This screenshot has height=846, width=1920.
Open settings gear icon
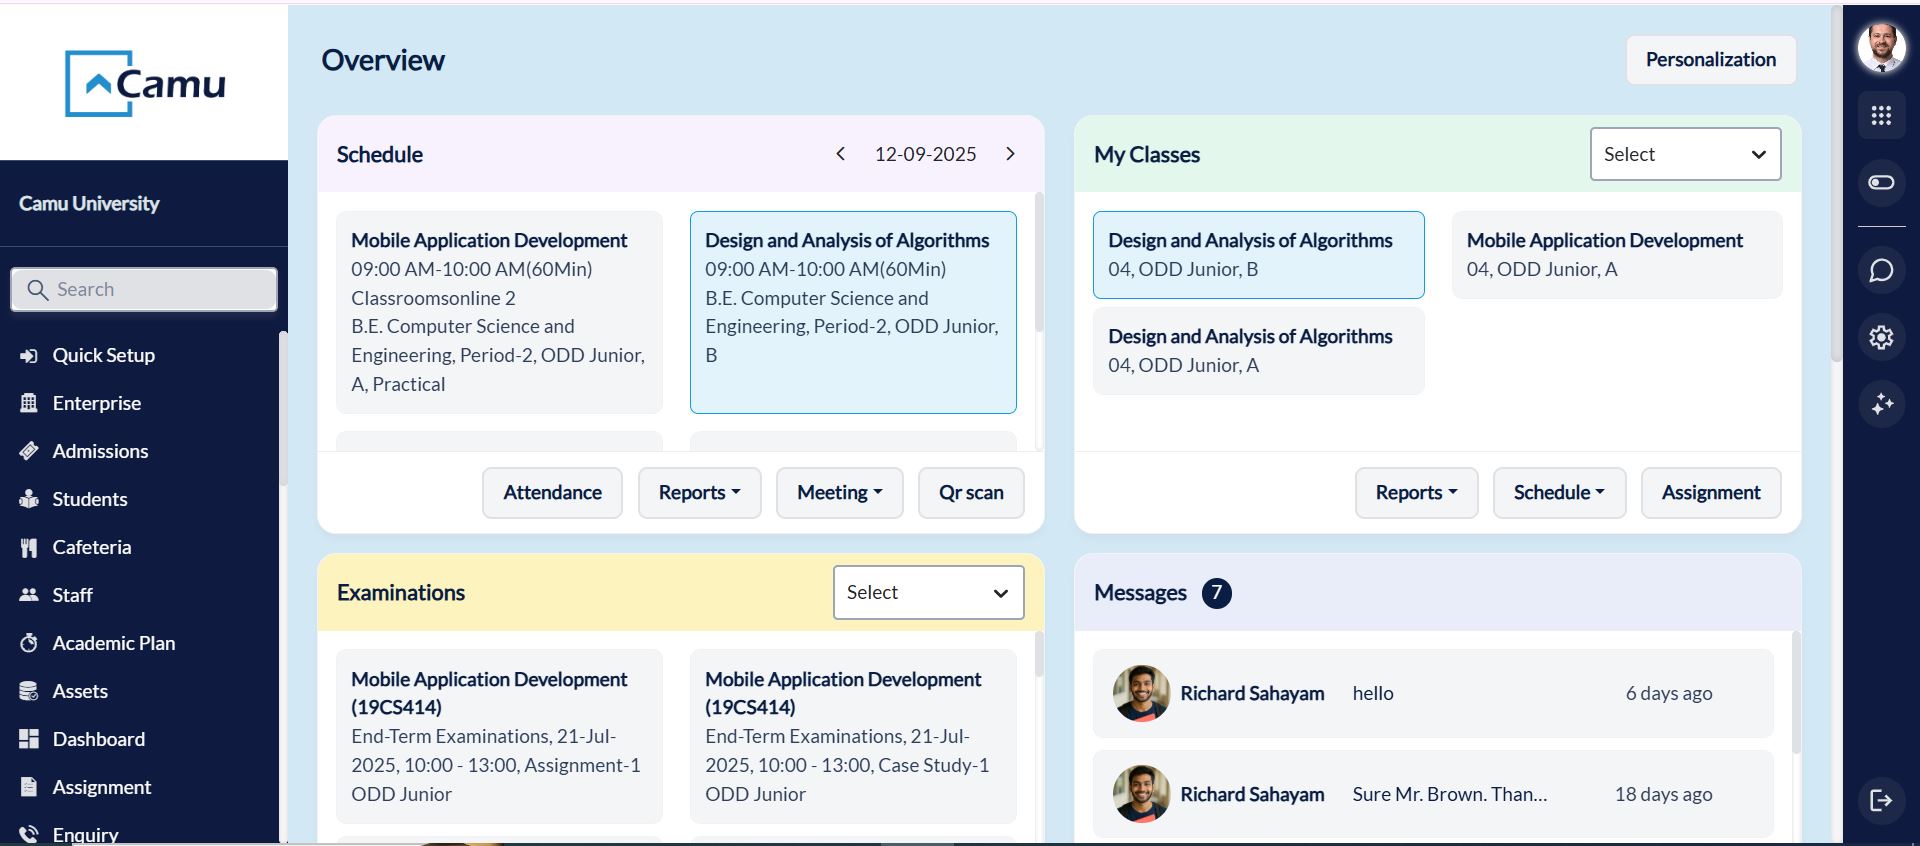pyautogui.click(x=1881, y=338)
